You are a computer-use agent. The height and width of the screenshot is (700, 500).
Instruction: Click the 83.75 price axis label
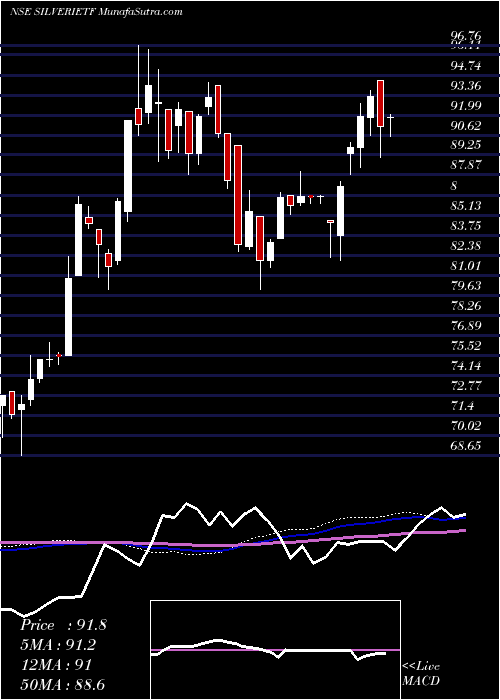(x=466, y=226)
